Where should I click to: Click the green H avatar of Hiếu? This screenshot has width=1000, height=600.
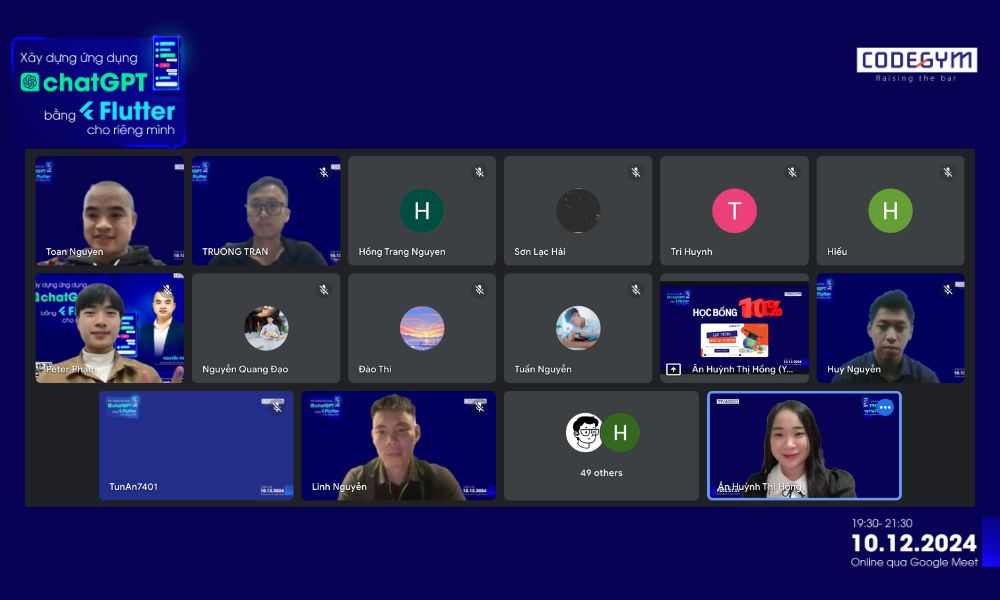point(890,211)
